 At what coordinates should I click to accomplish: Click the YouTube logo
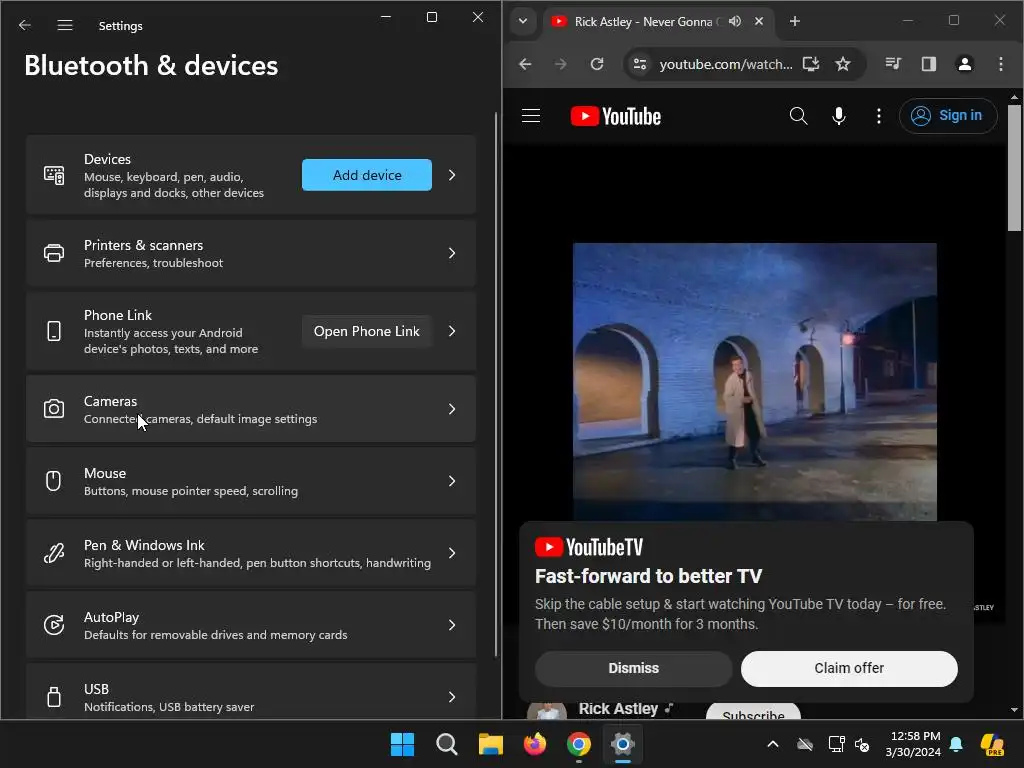pyautogui.click(x=615, y=116)
